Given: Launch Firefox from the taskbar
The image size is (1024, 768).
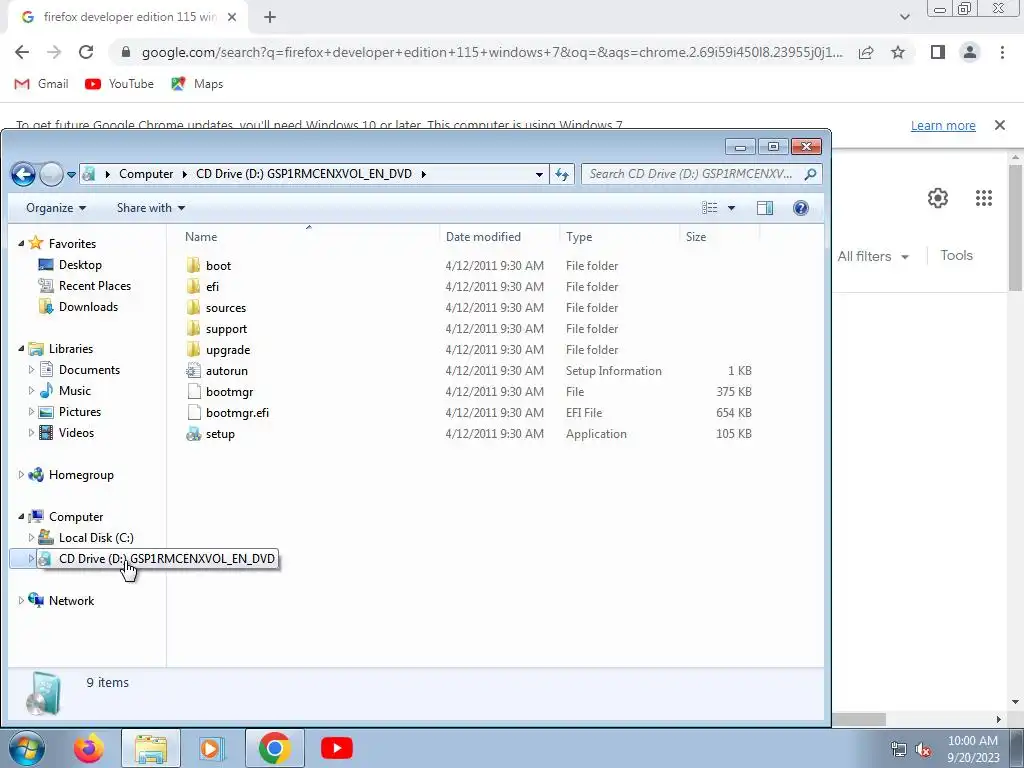Looking at the screenshot, I should [89, 748].
